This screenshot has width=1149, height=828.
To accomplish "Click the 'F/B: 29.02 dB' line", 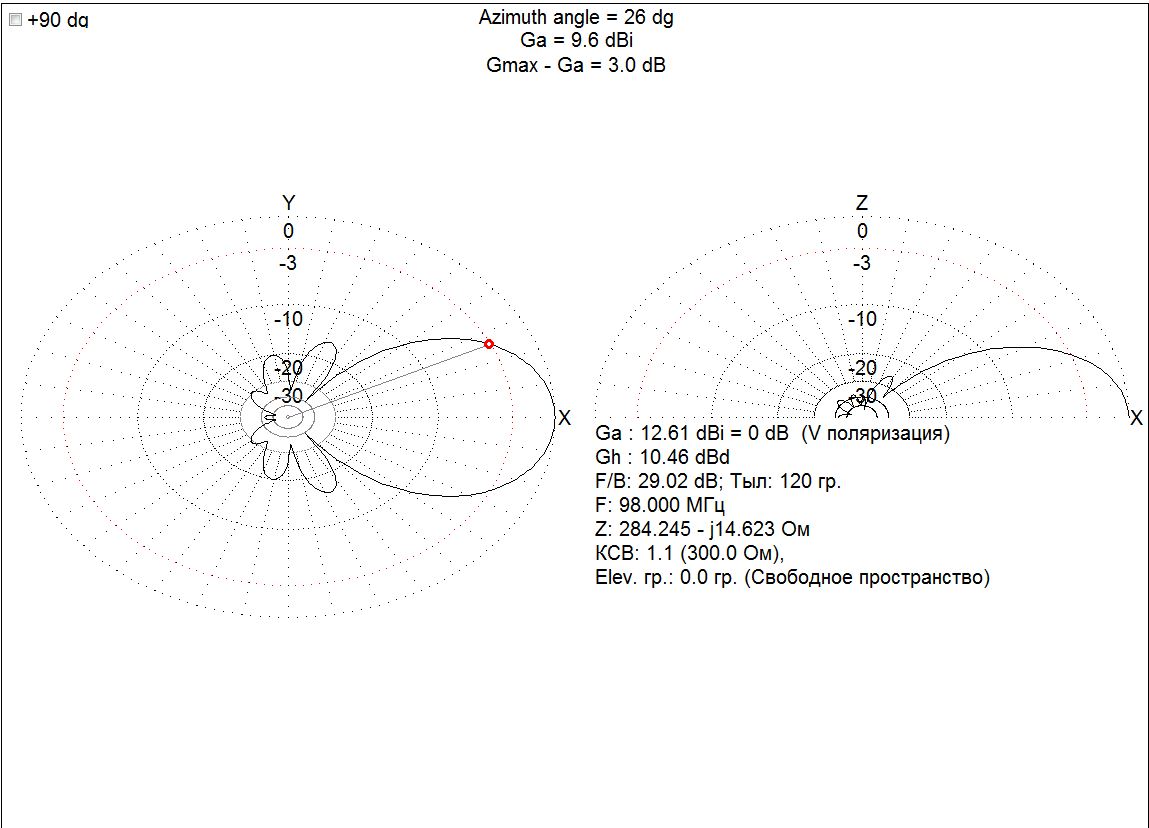I will coord(718,481).
